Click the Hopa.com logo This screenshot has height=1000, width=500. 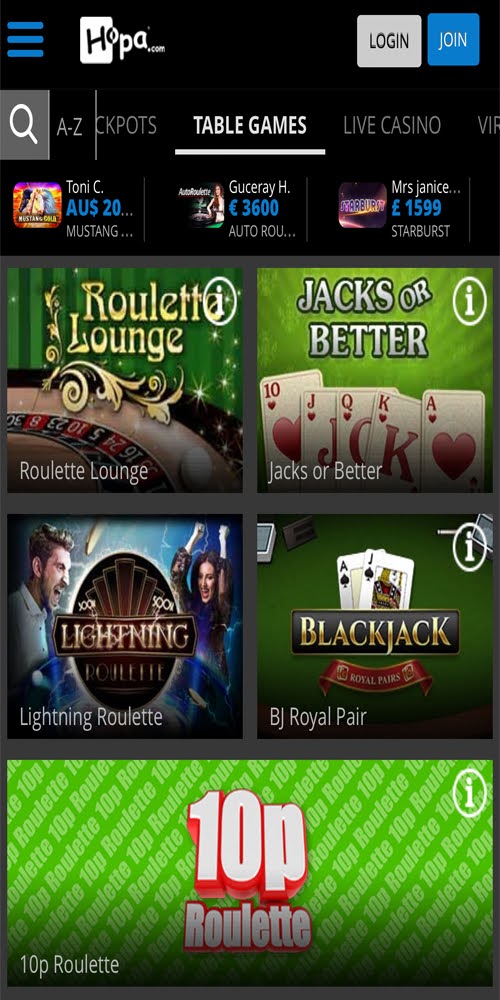tap(122, 40)
